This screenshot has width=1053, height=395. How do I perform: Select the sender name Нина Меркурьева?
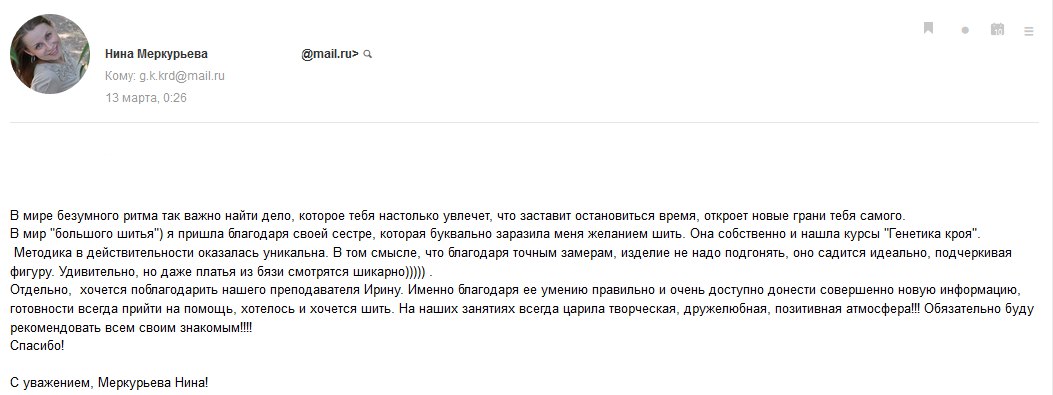pos(156,54)
